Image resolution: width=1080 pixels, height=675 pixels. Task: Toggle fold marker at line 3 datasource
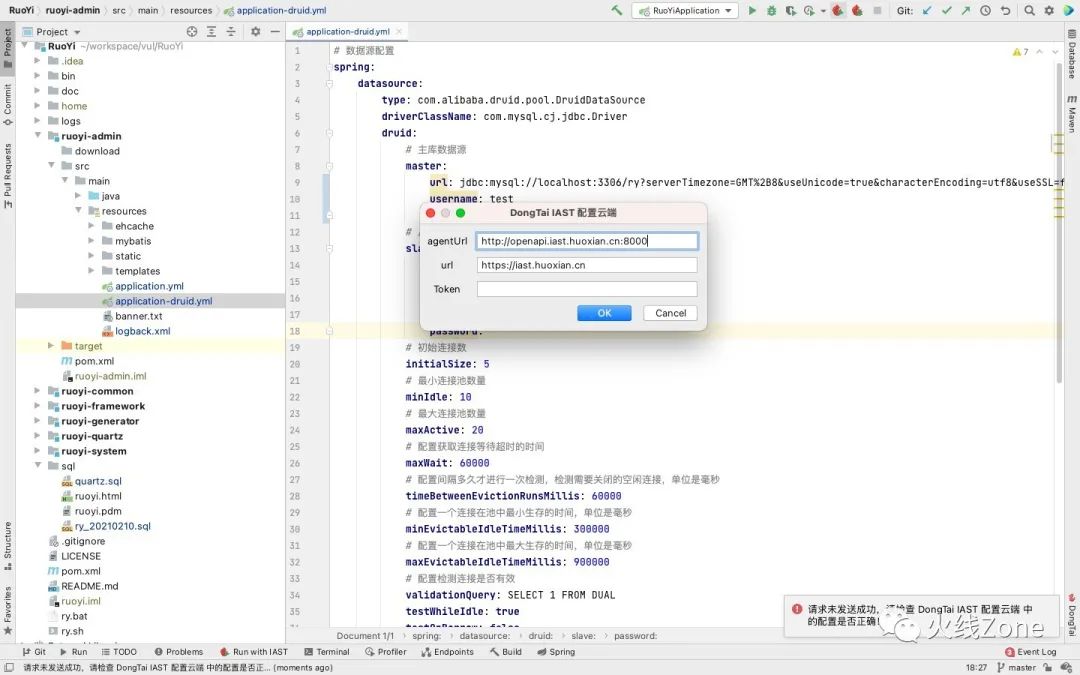[x=329, y=83]
